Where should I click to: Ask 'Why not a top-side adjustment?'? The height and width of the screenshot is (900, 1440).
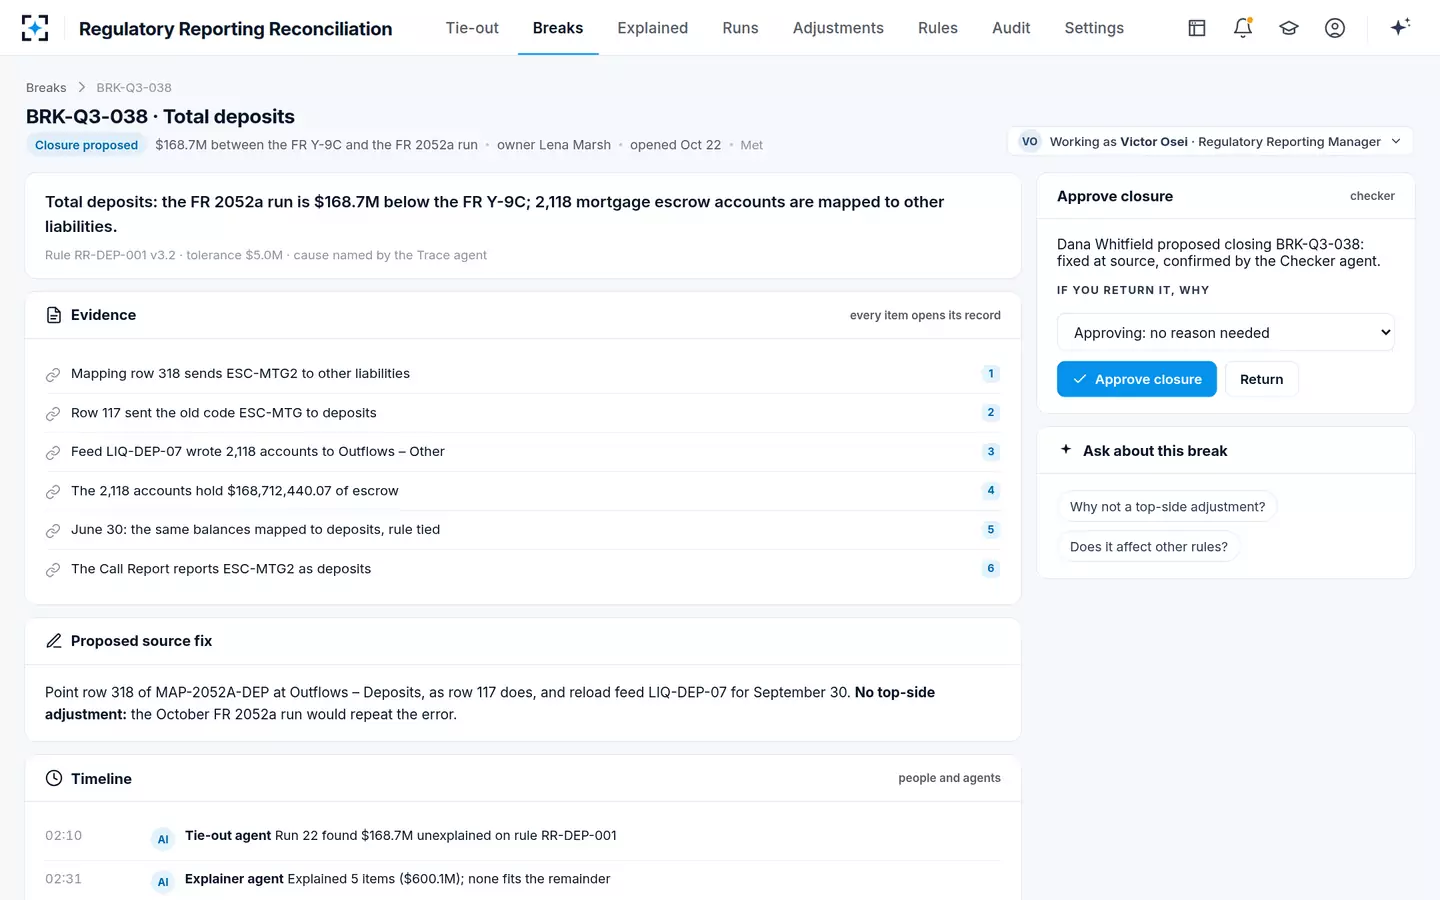[1167, 507]
